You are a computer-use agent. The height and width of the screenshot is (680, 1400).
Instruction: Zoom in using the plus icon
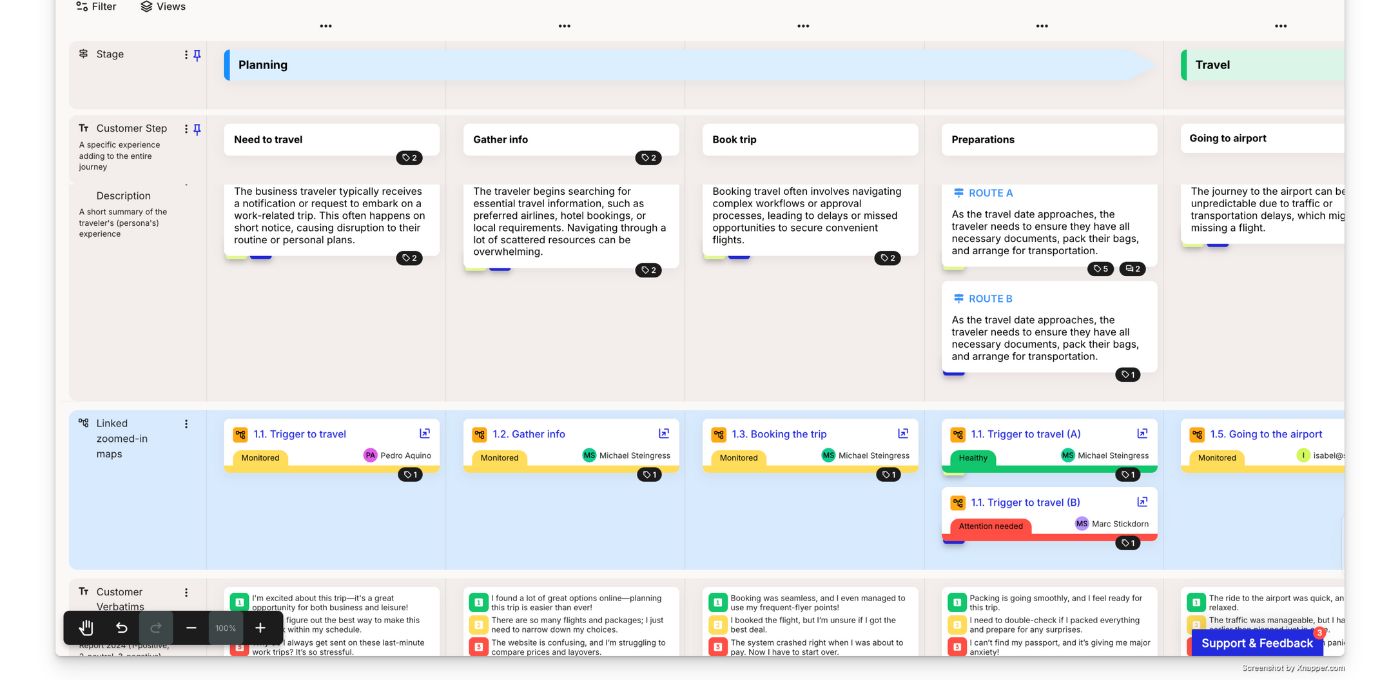[259, 628]
